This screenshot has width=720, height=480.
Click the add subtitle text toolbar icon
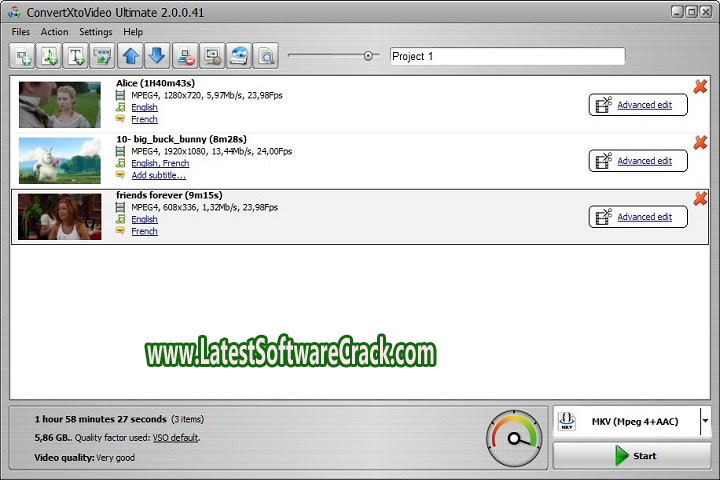(76, 56)
